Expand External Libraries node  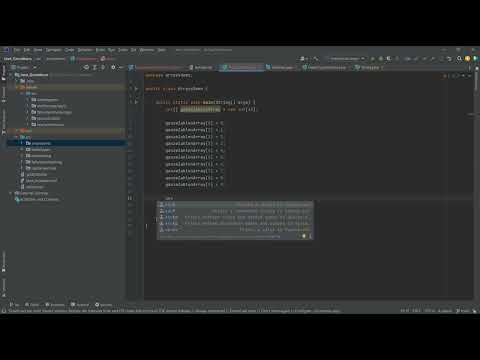pos(11,193)
